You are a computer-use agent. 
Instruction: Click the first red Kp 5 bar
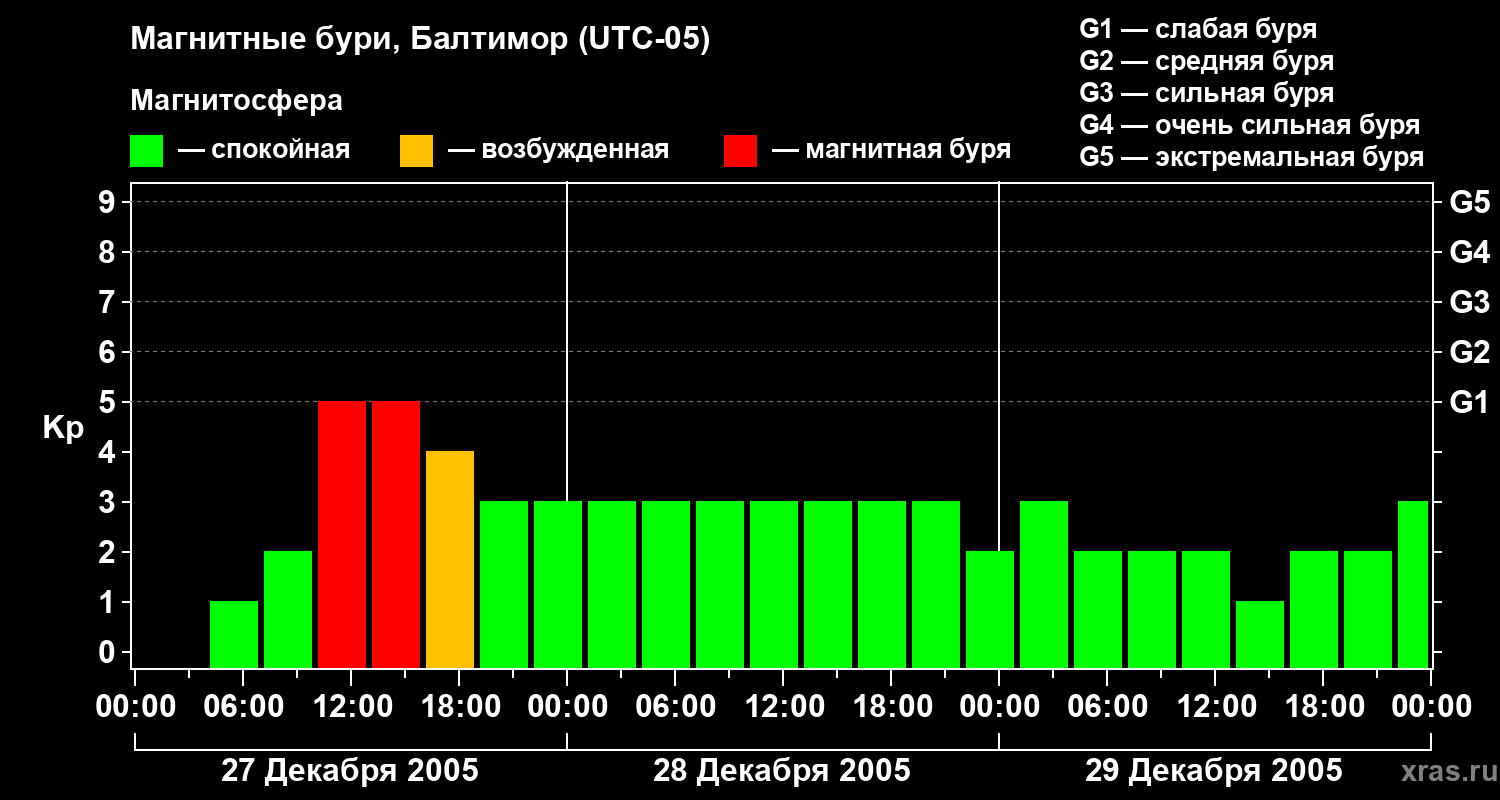point(342,534)
